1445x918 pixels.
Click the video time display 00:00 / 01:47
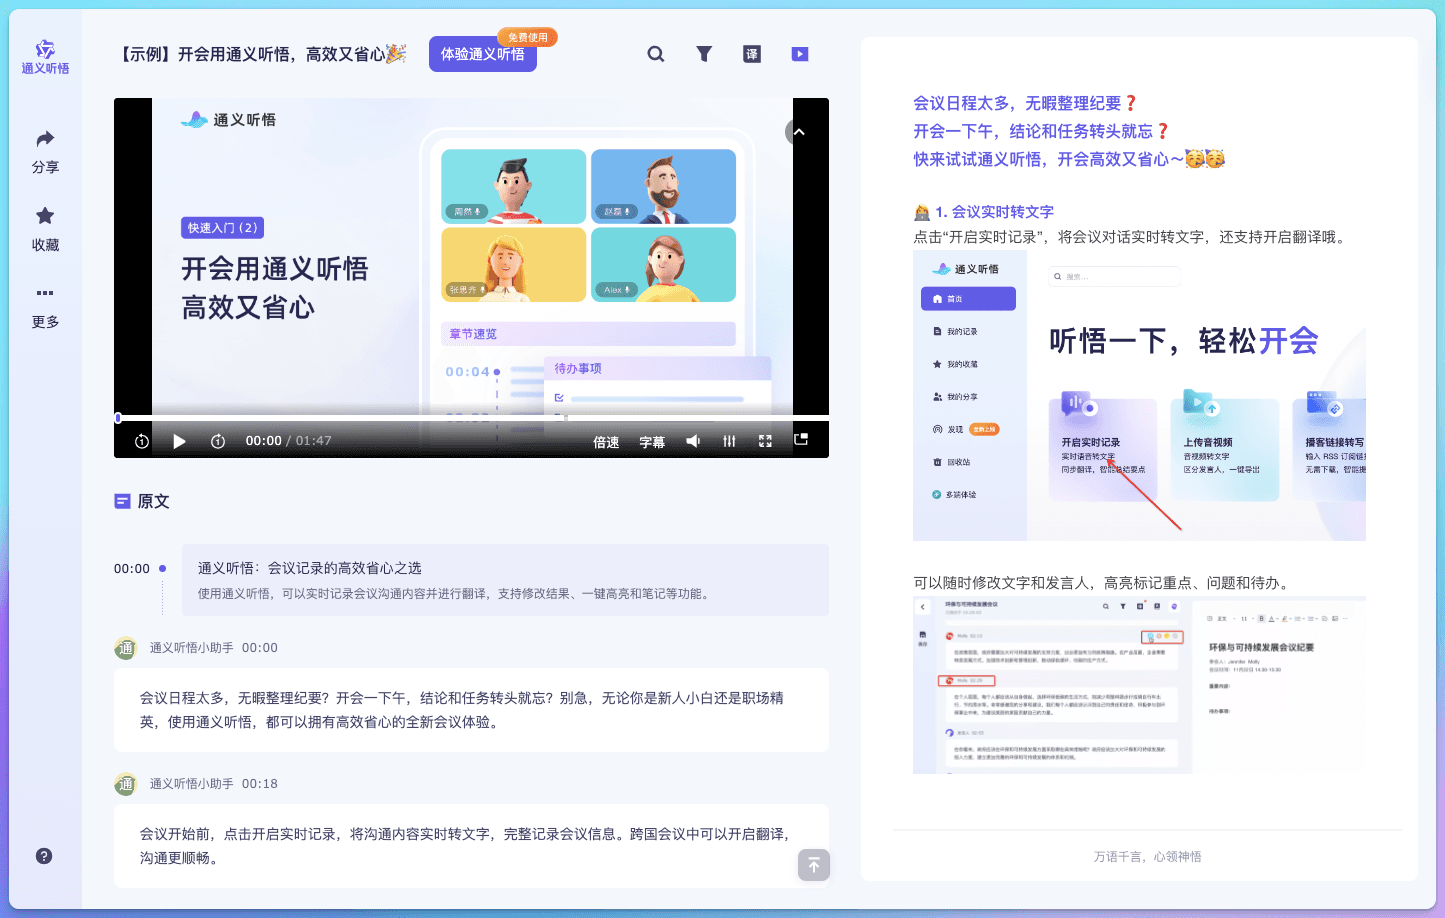pos(288,441)
